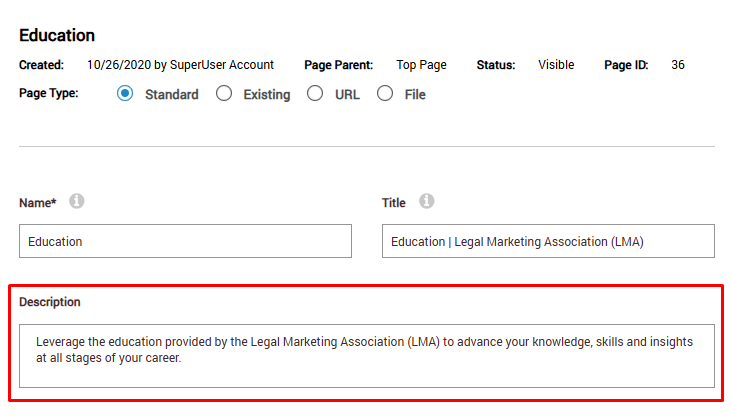731x416 pixels.
Task: Click the 'Description' field label
Action: (50, 302)
